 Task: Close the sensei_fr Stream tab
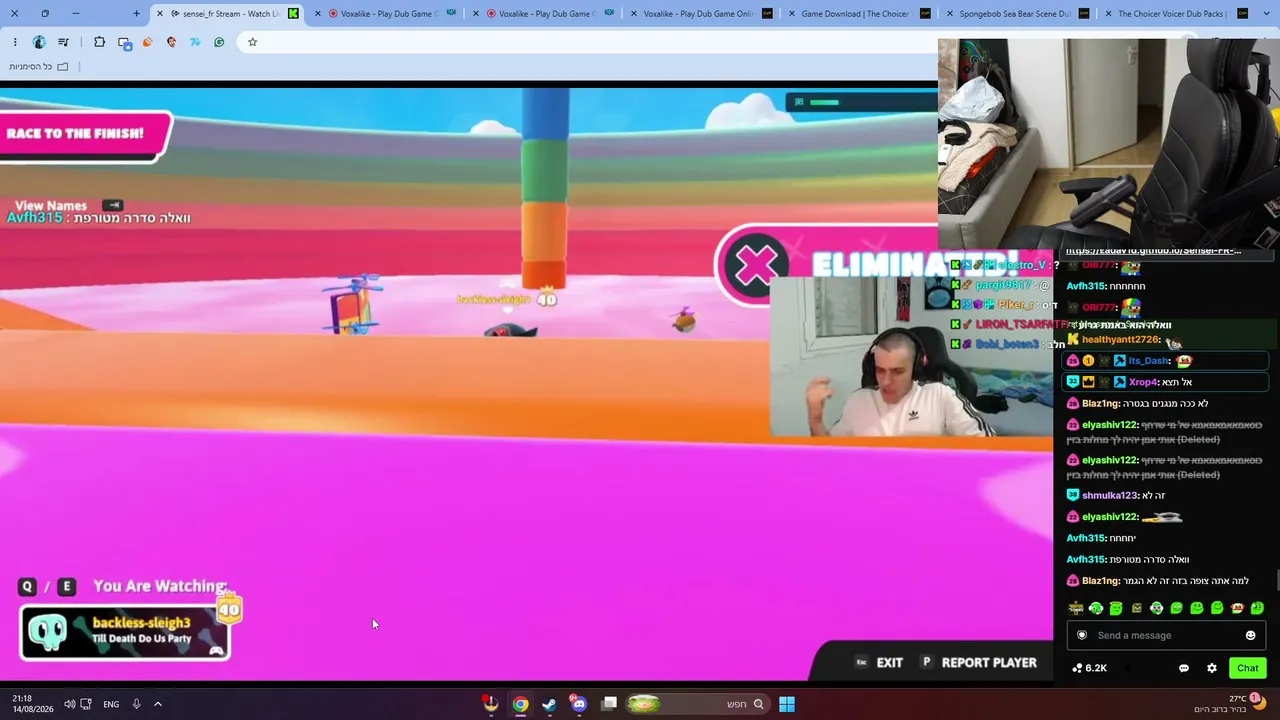159,14
